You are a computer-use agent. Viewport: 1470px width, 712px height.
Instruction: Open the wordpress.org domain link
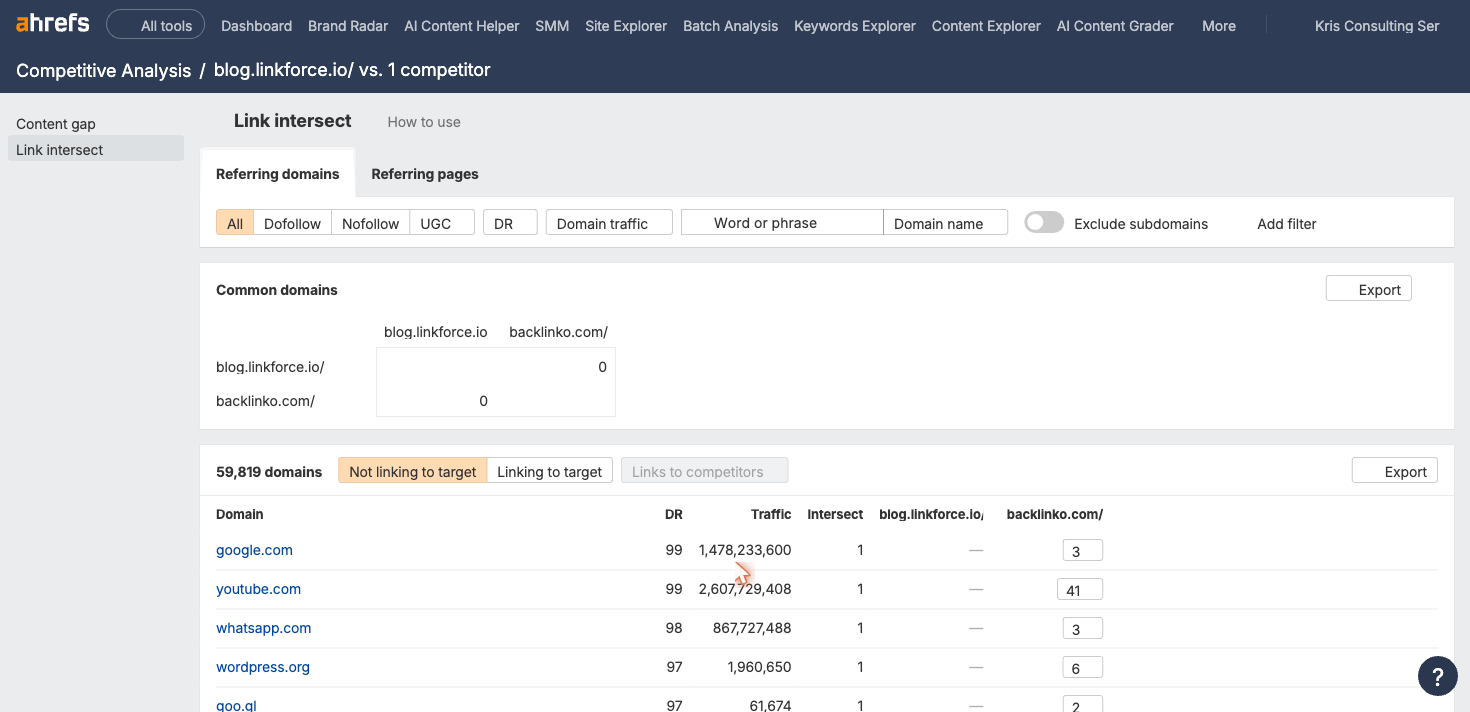point(263,667)
